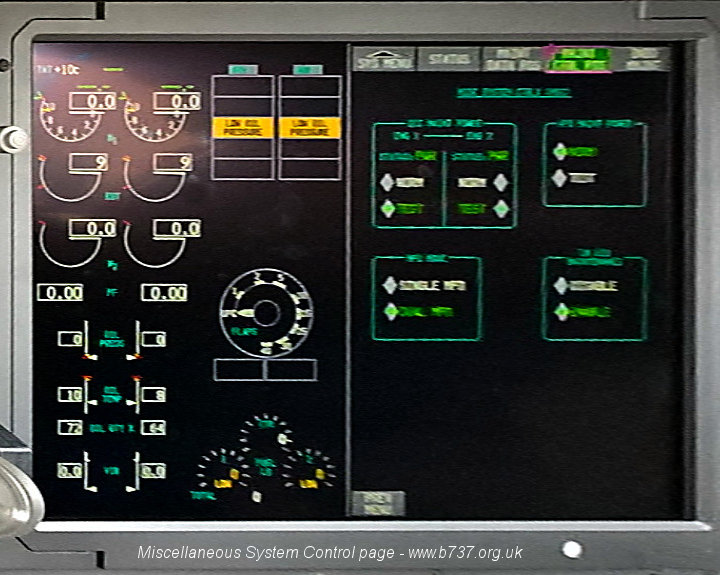The image size is (720, 575).
Task: Click the left LOW OIL PRESSURE alert
Action: coord(242,127)
